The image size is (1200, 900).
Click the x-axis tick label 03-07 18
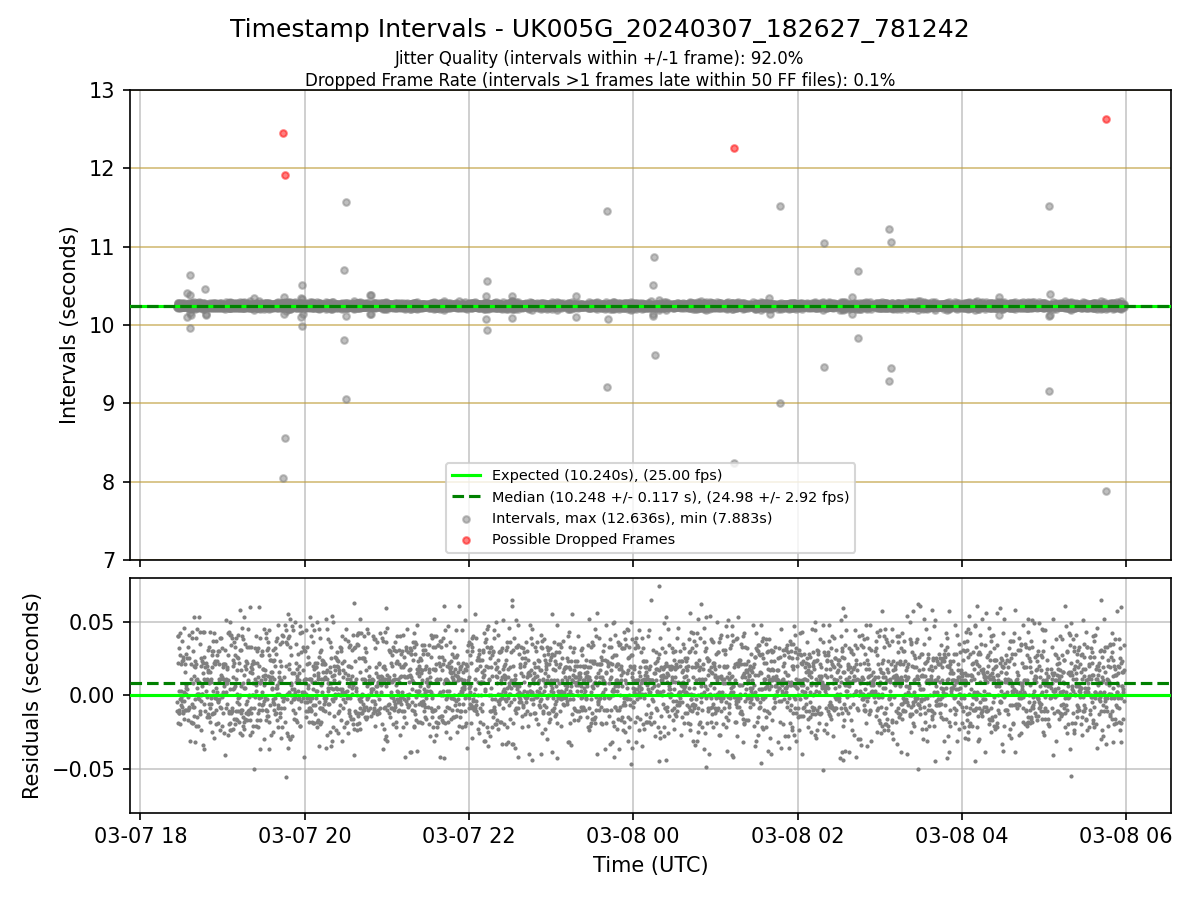(x=140, y=835)
